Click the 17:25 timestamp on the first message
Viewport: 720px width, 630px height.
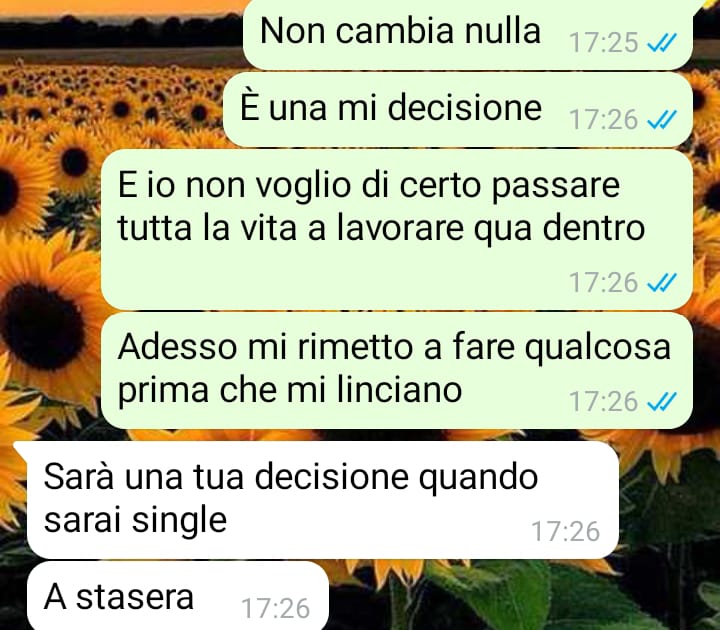click(604, 43)
